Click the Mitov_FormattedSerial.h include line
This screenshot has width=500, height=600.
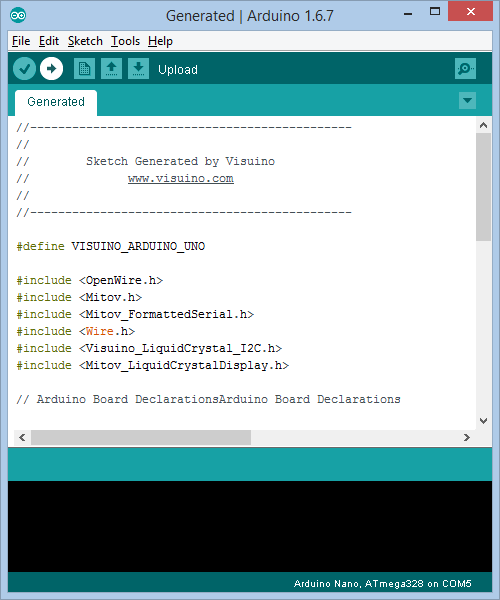click(135, 314)
